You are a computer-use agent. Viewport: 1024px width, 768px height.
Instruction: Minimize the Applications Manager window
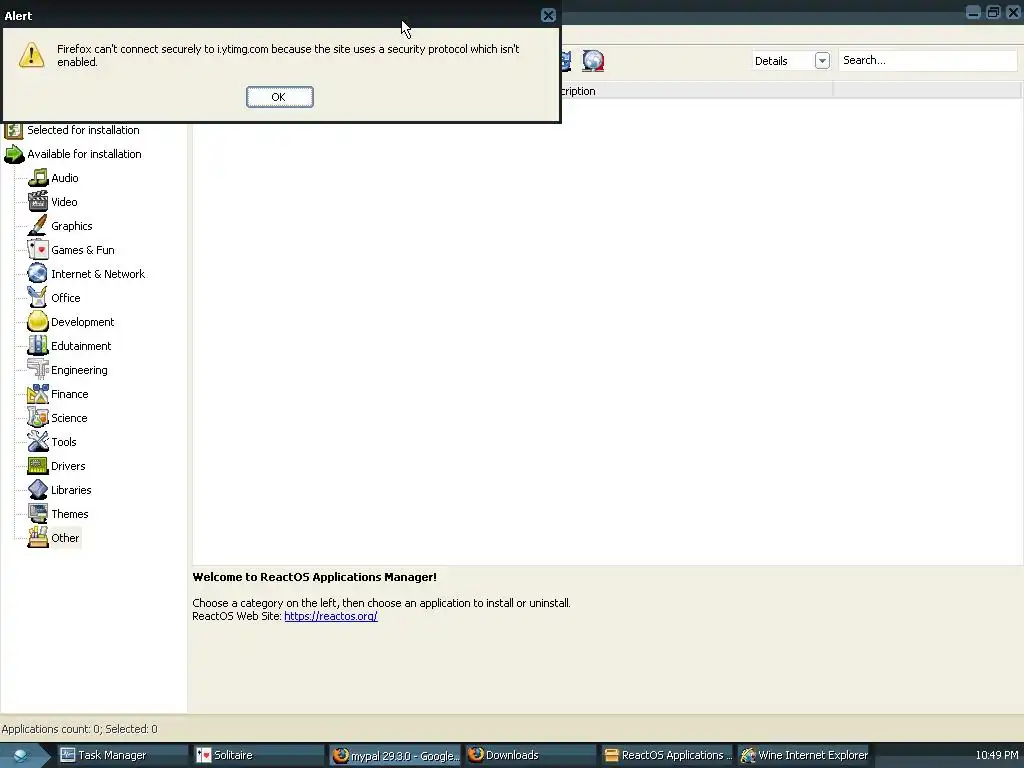point(973,12)
